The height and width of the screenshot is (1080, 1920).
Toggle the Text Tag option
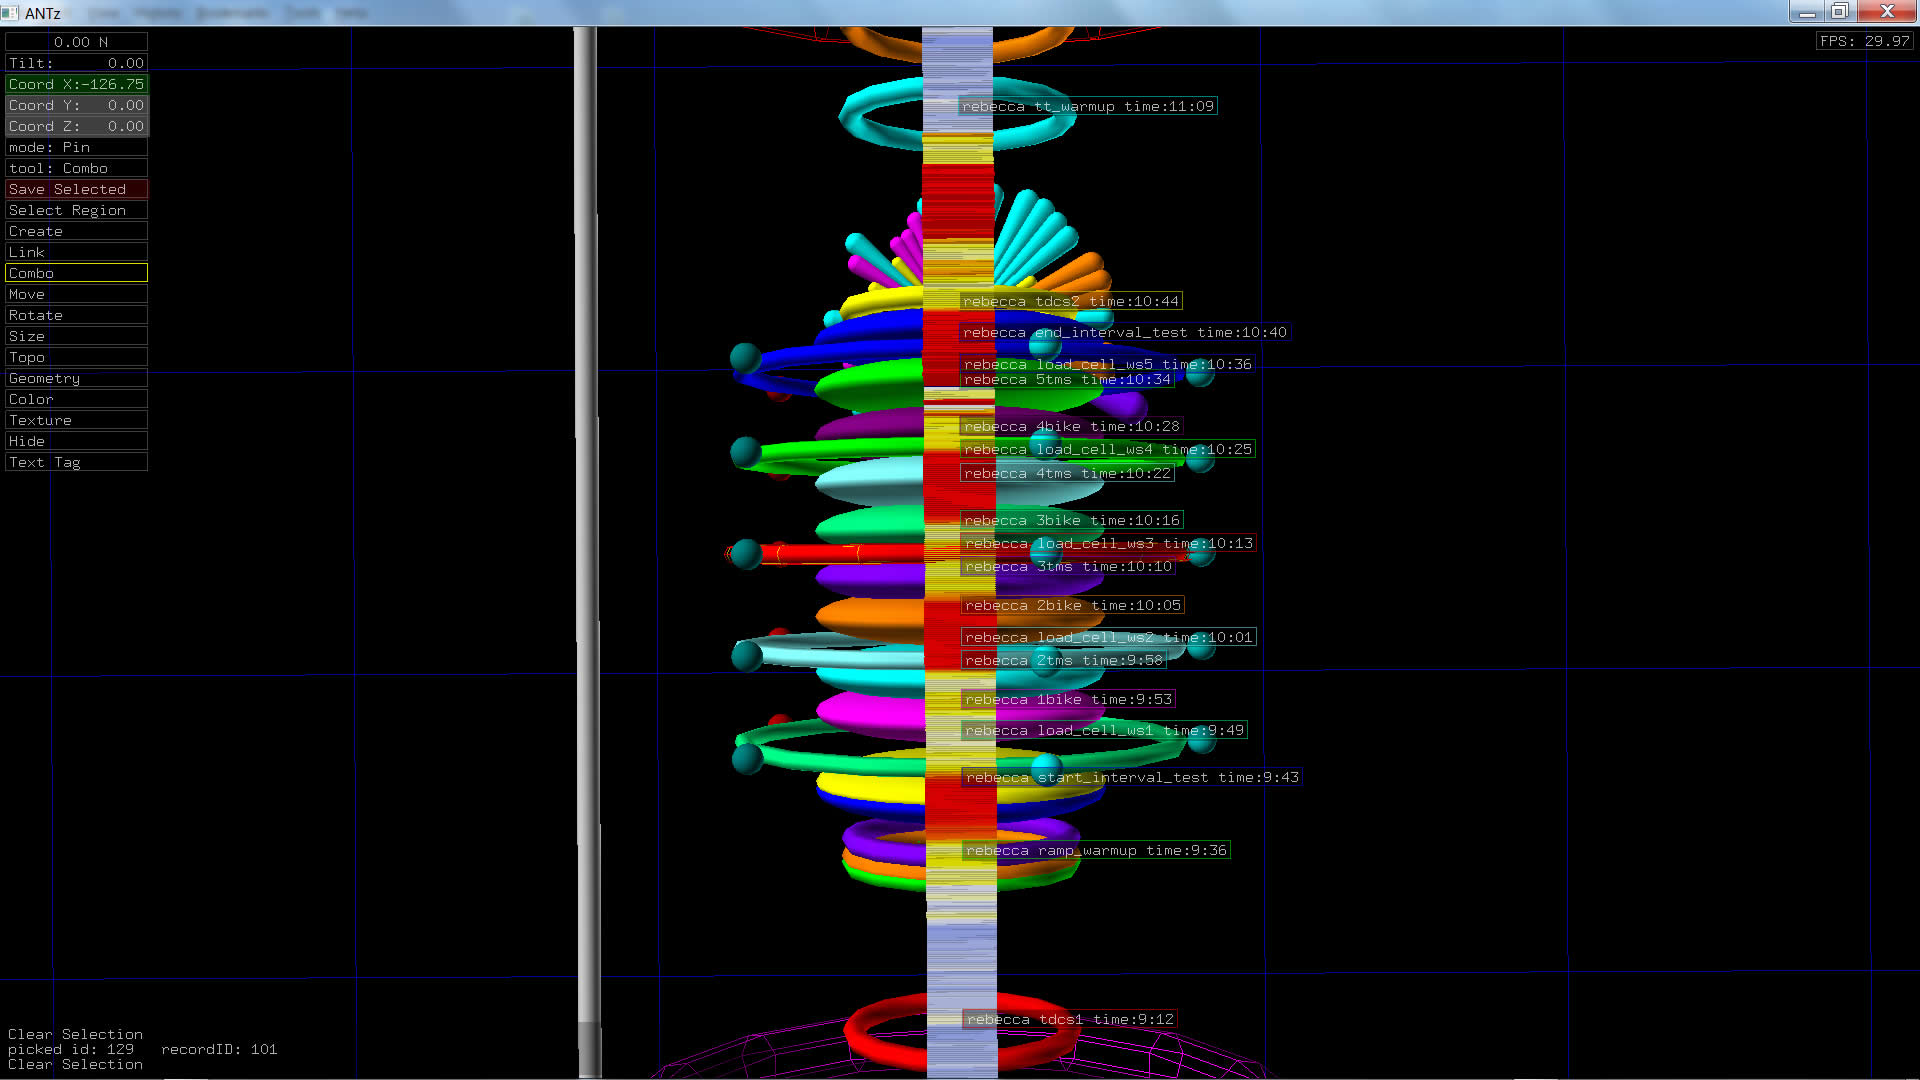click(x=76, y=462)
